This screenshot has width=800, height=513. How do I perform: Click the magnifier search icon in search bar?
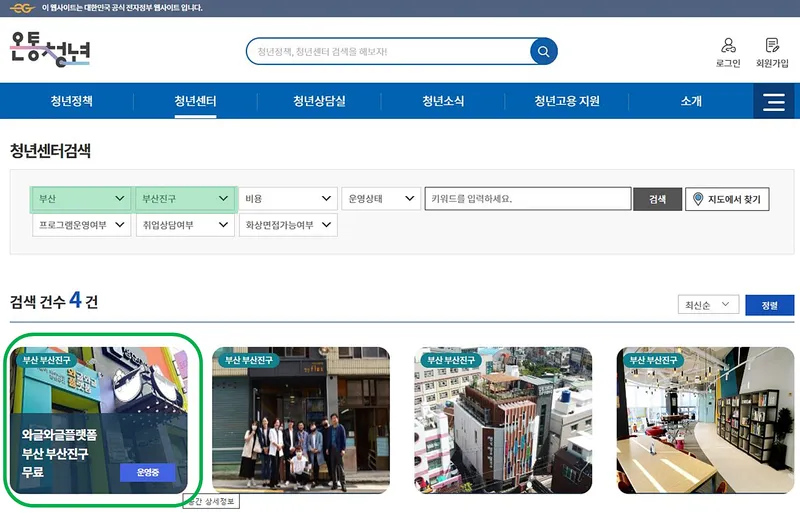click(543, 51)
